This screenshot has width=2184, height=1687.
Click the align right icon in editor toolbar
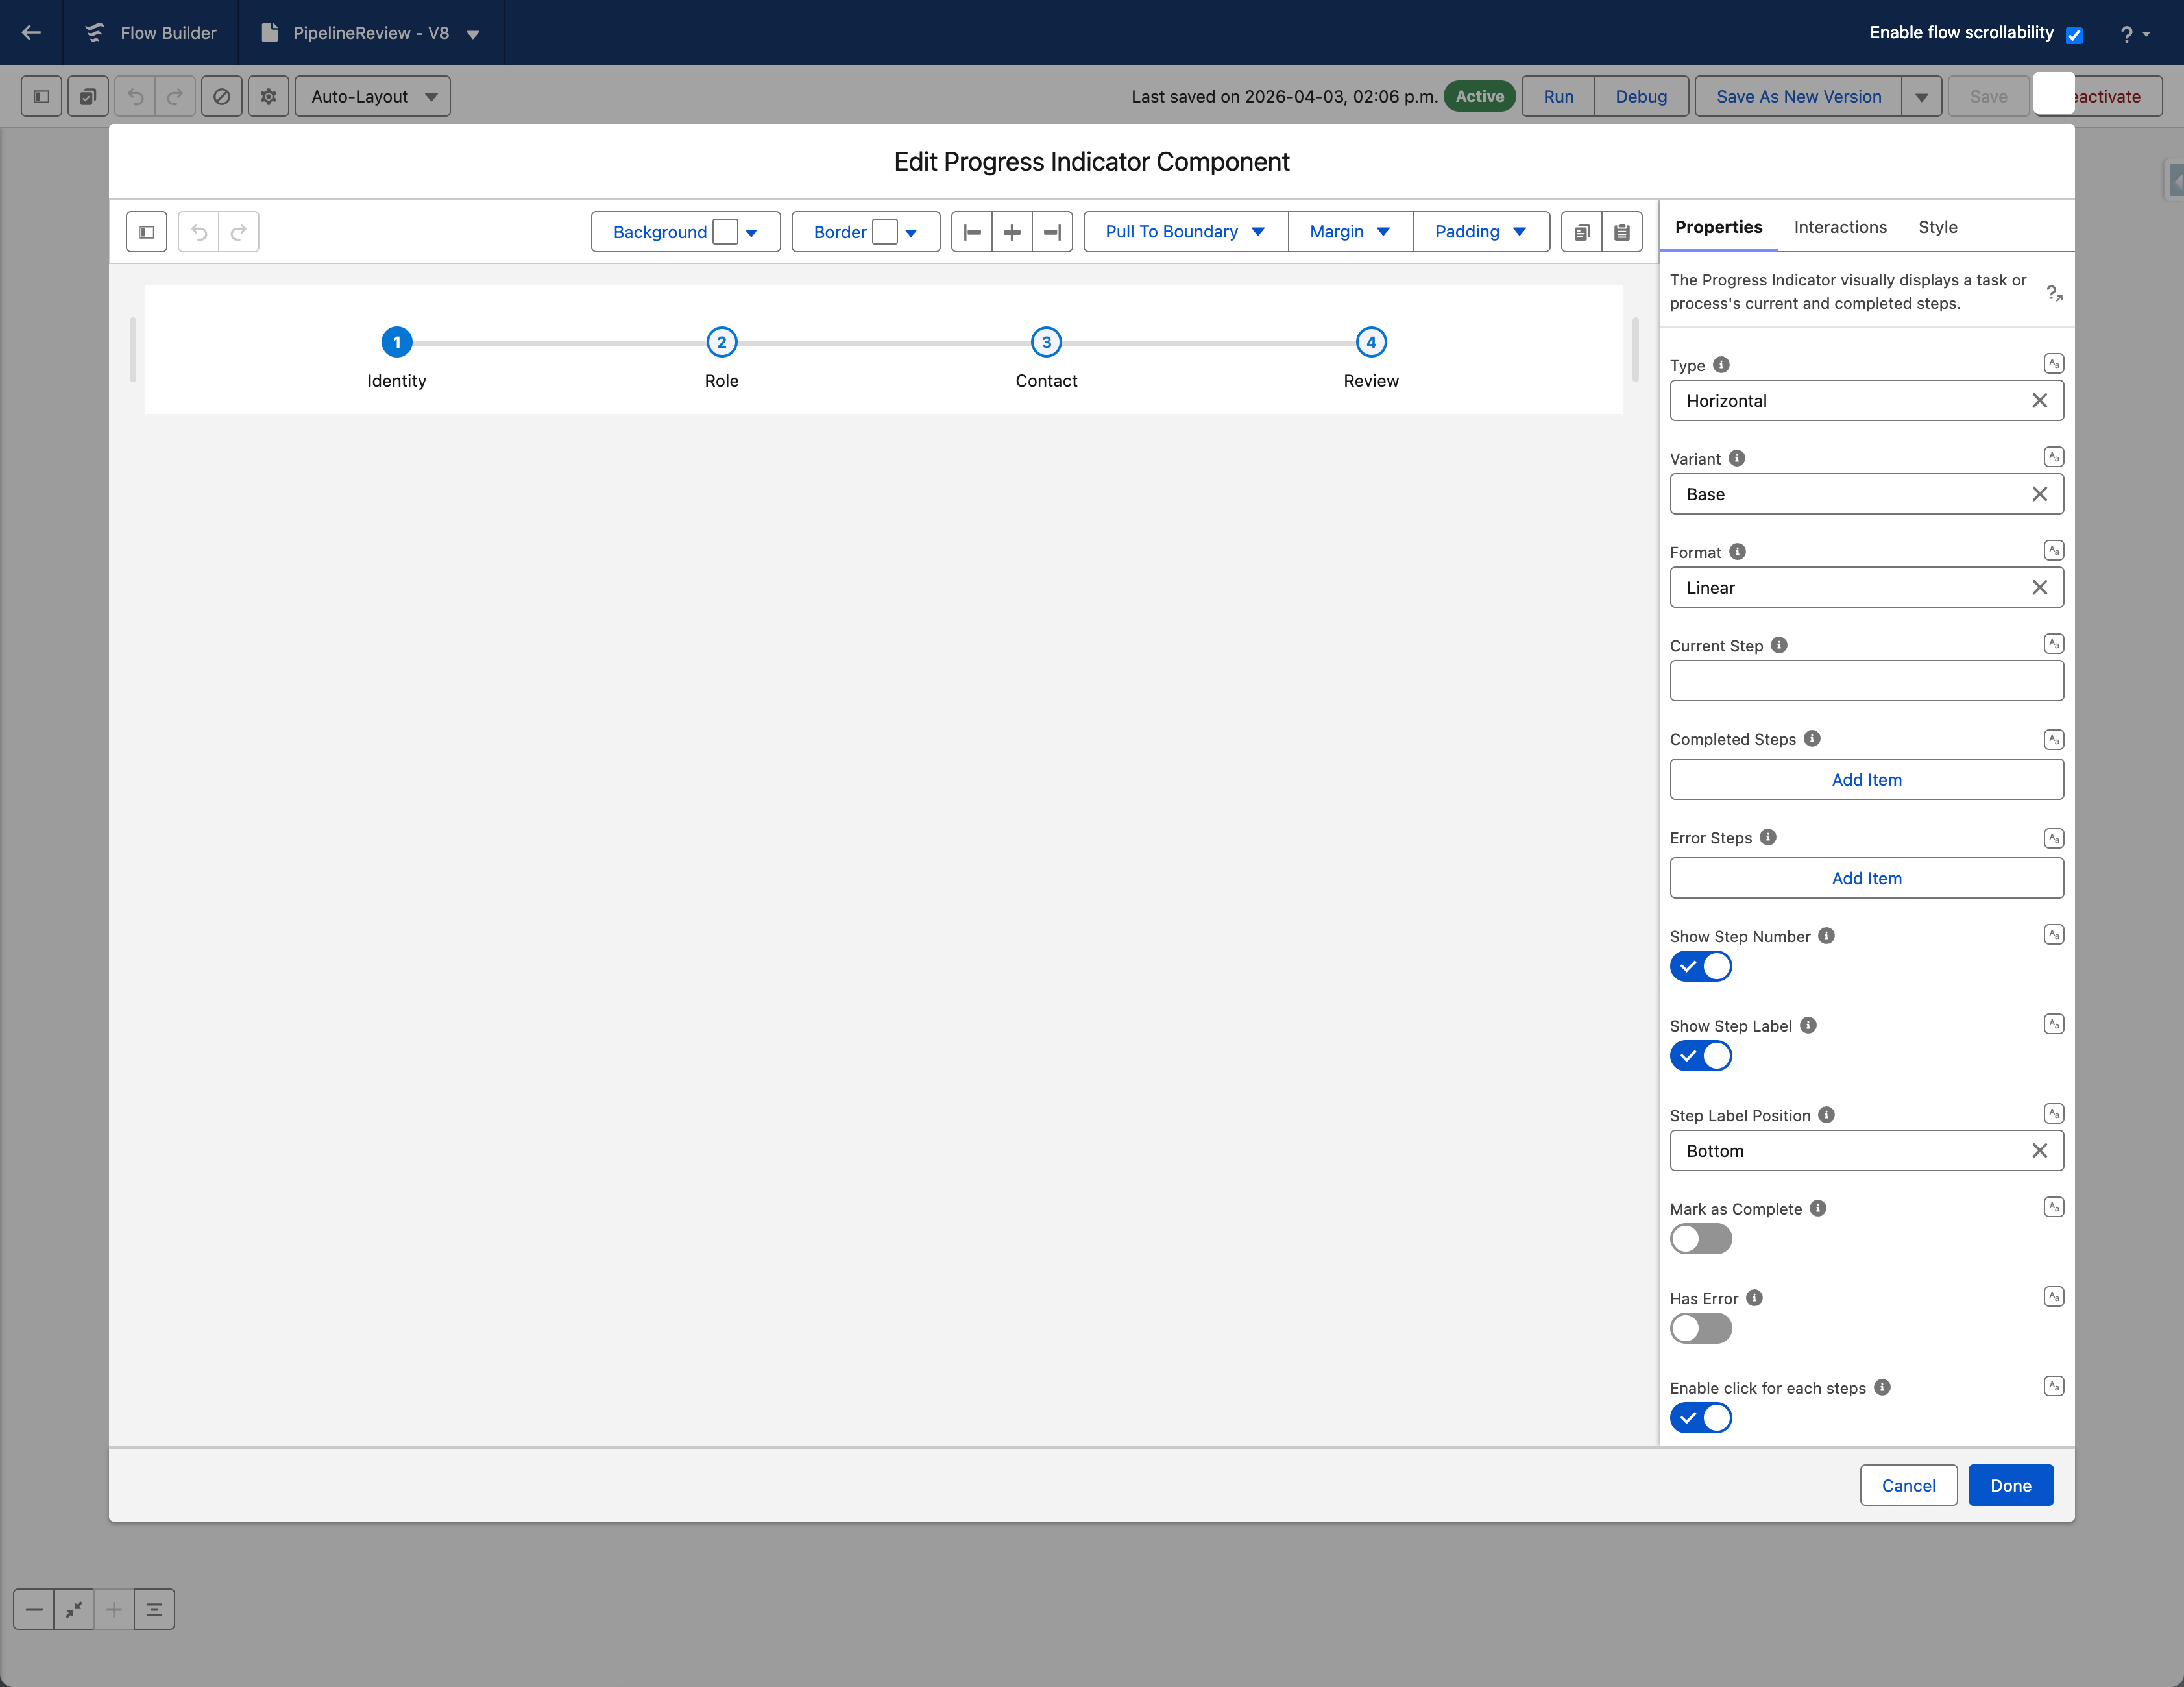click(x=1051, y=232)
